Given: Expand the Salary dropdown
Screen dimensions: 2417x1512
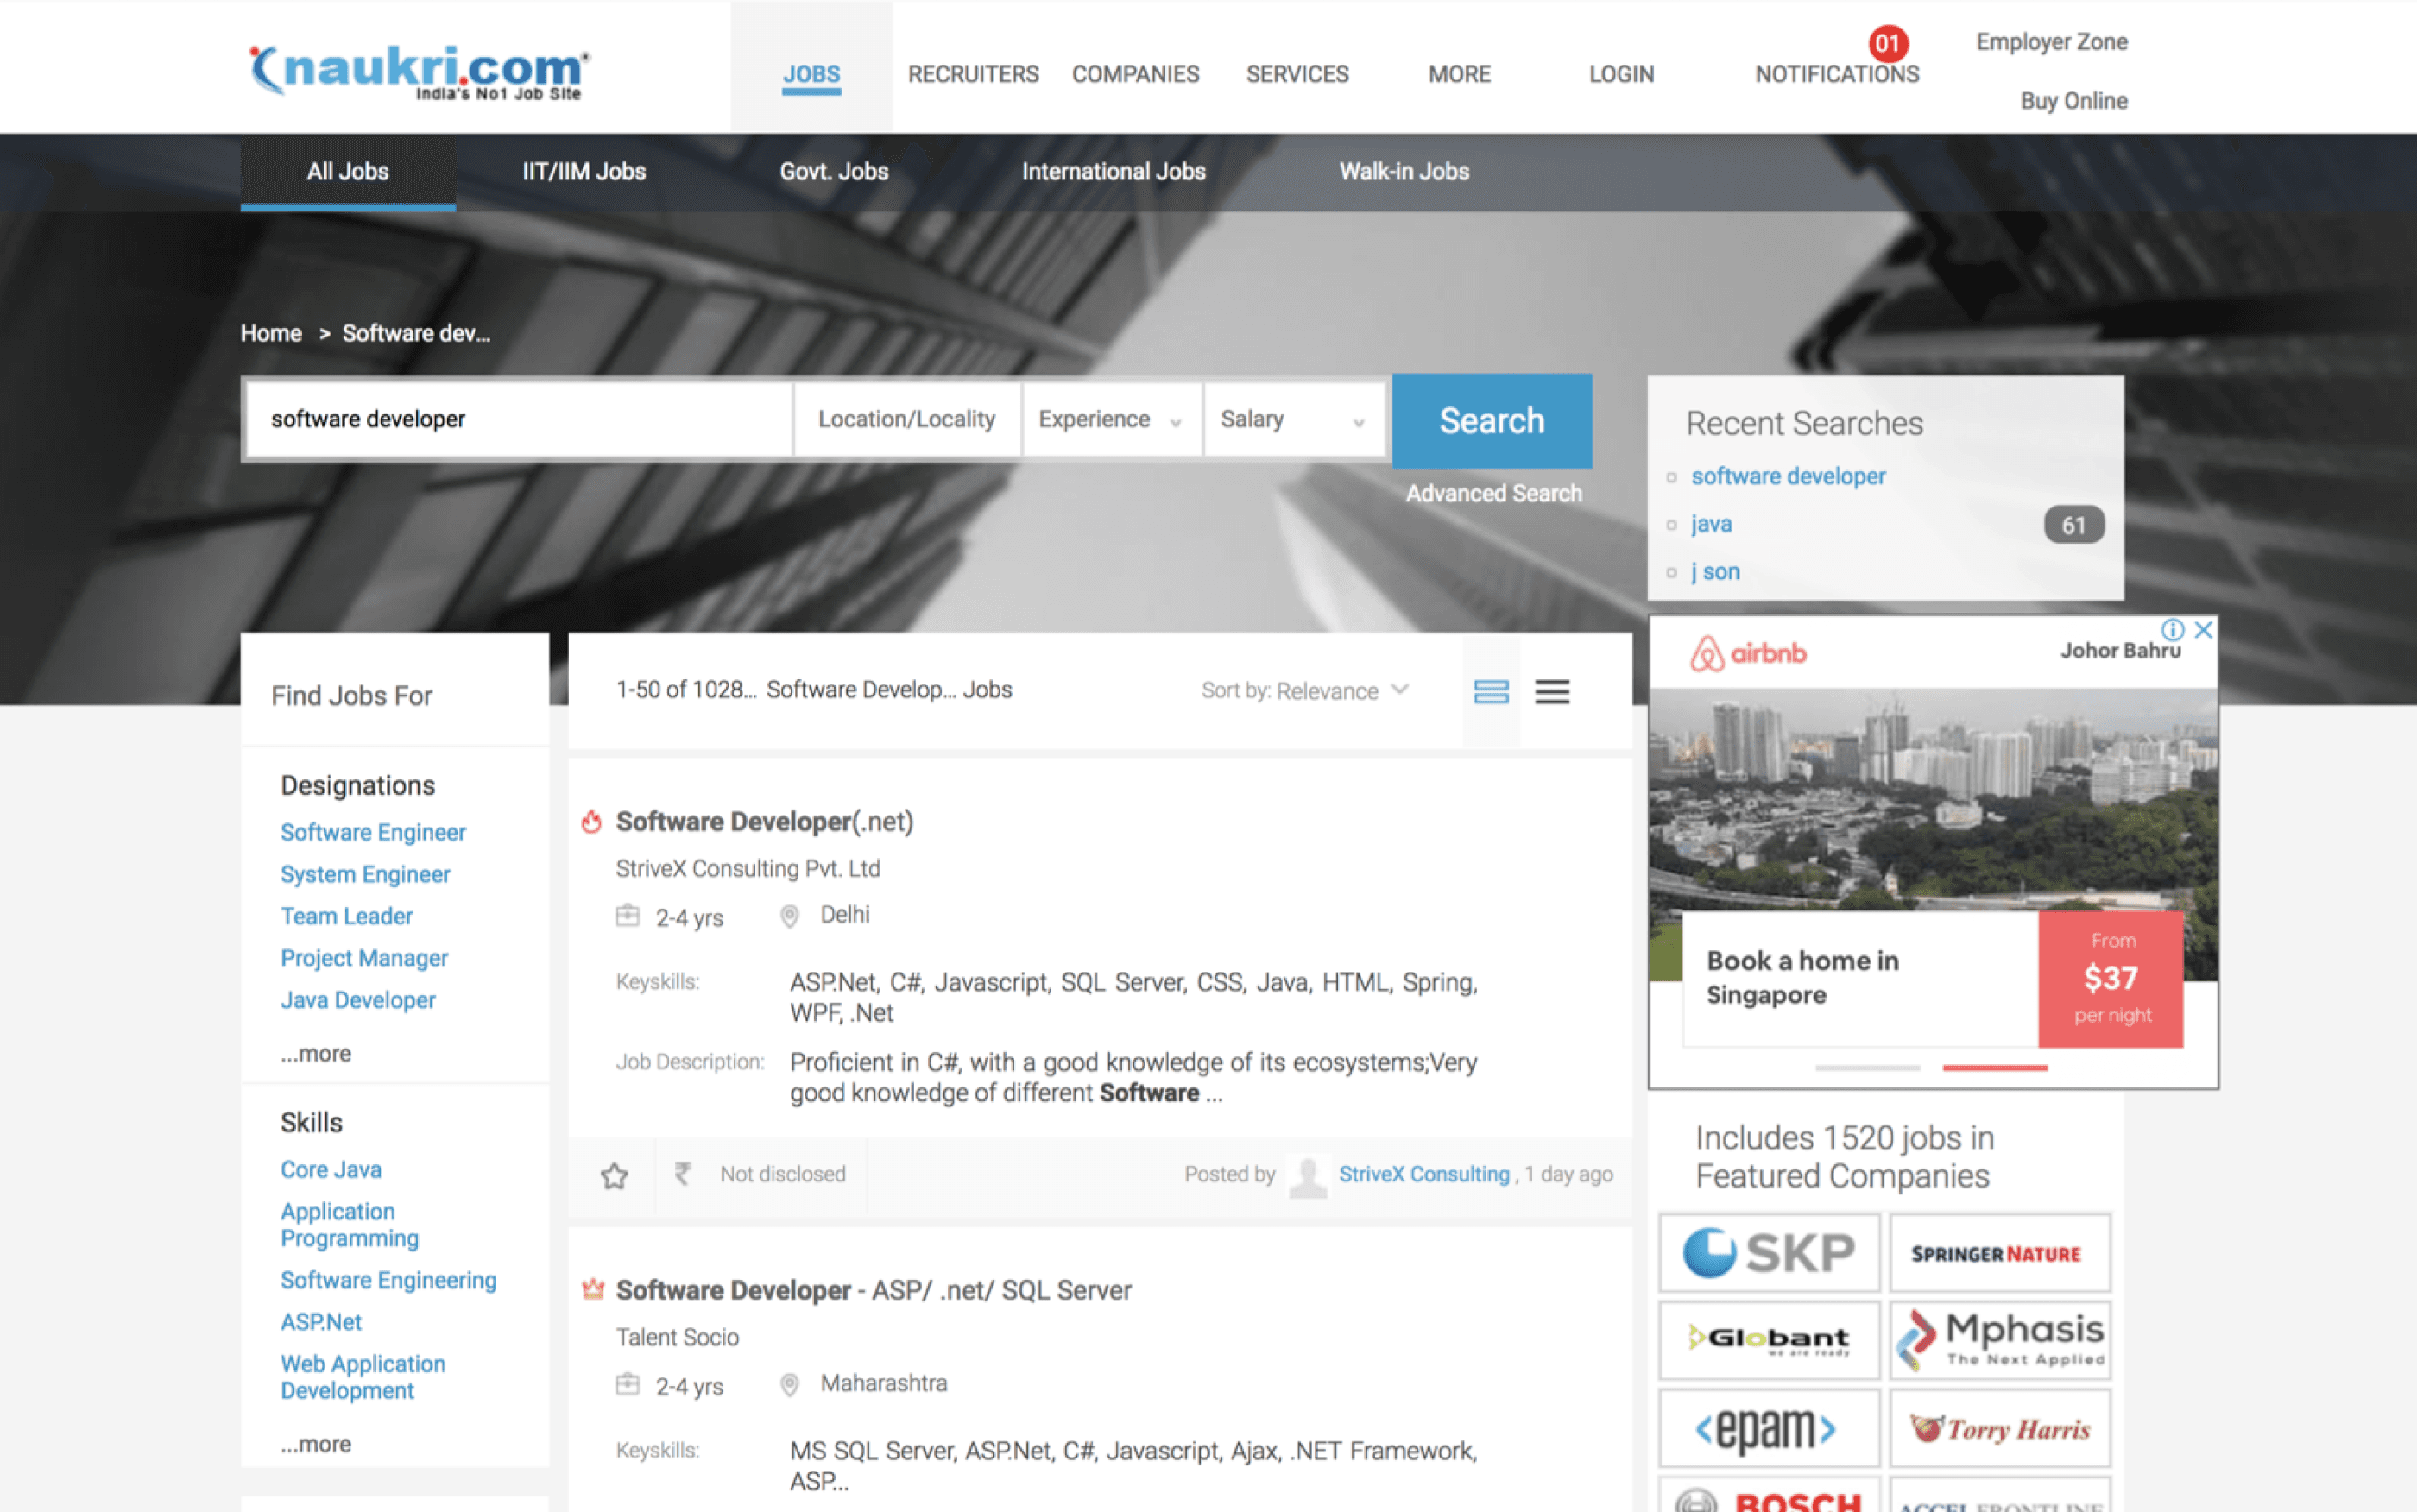Looking at the screenshot, I should click(x=1292, y=420).
